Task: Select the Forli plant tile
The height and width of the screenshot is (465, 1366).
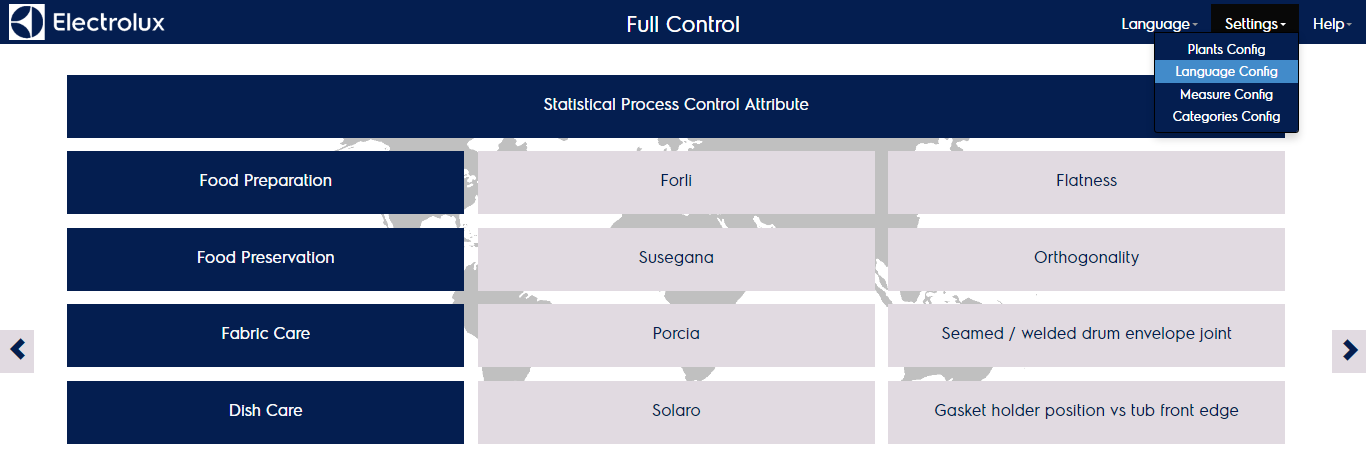Action: tap(676, 181)
